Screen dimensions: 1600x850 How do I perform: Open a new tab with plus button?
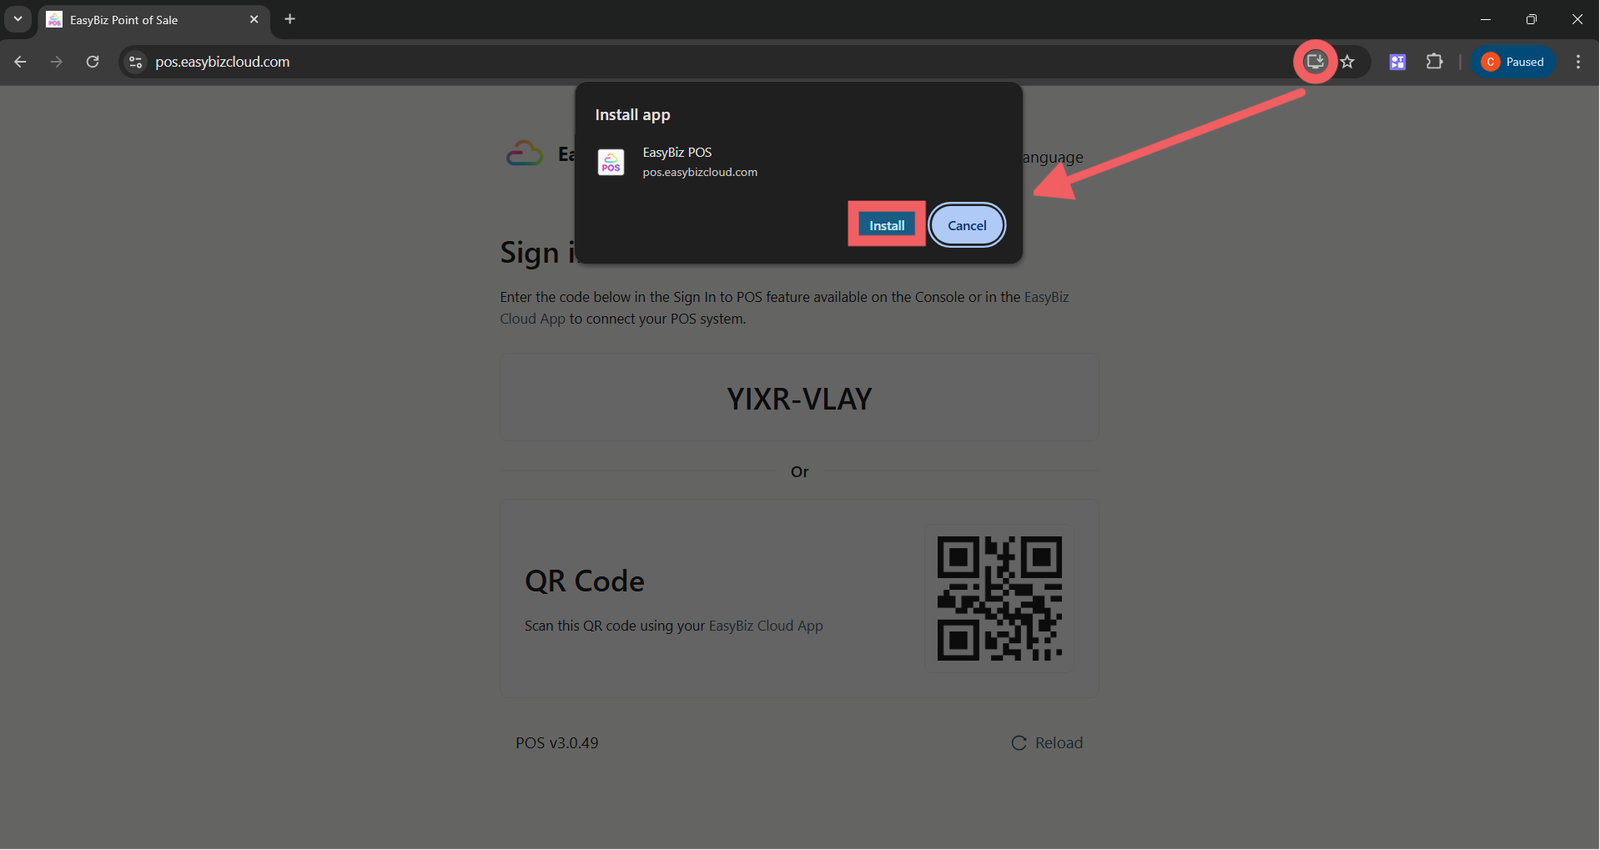pyautogui.click(x=290, y=19)
